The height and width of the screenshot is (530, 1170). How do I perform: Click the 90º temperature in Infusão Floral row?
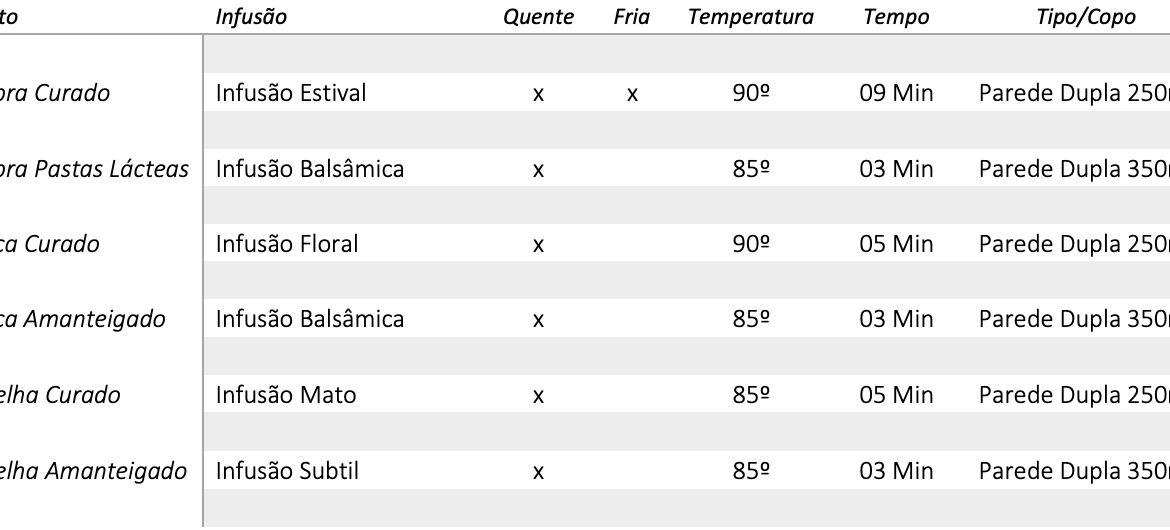click(750, 244)
